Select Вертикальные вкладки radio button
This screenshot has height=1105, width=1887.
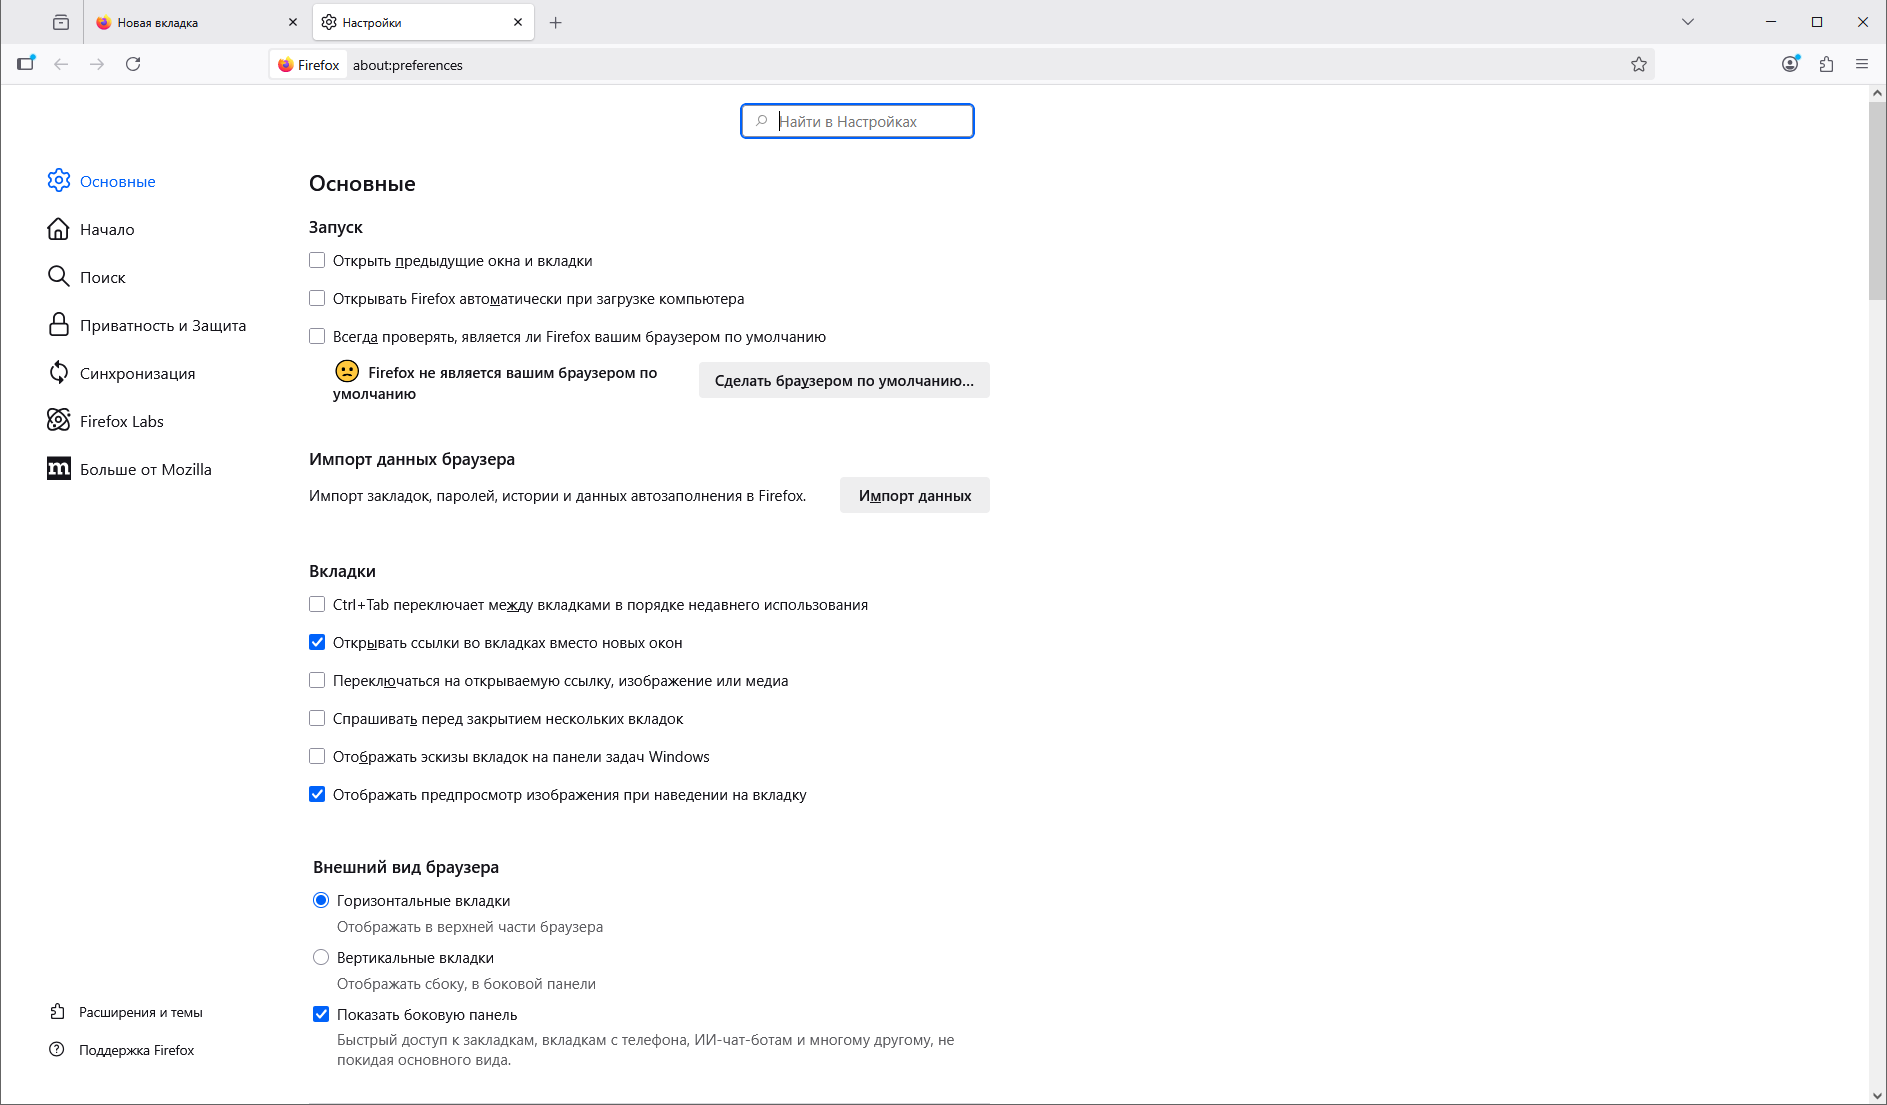pos(321,957)
